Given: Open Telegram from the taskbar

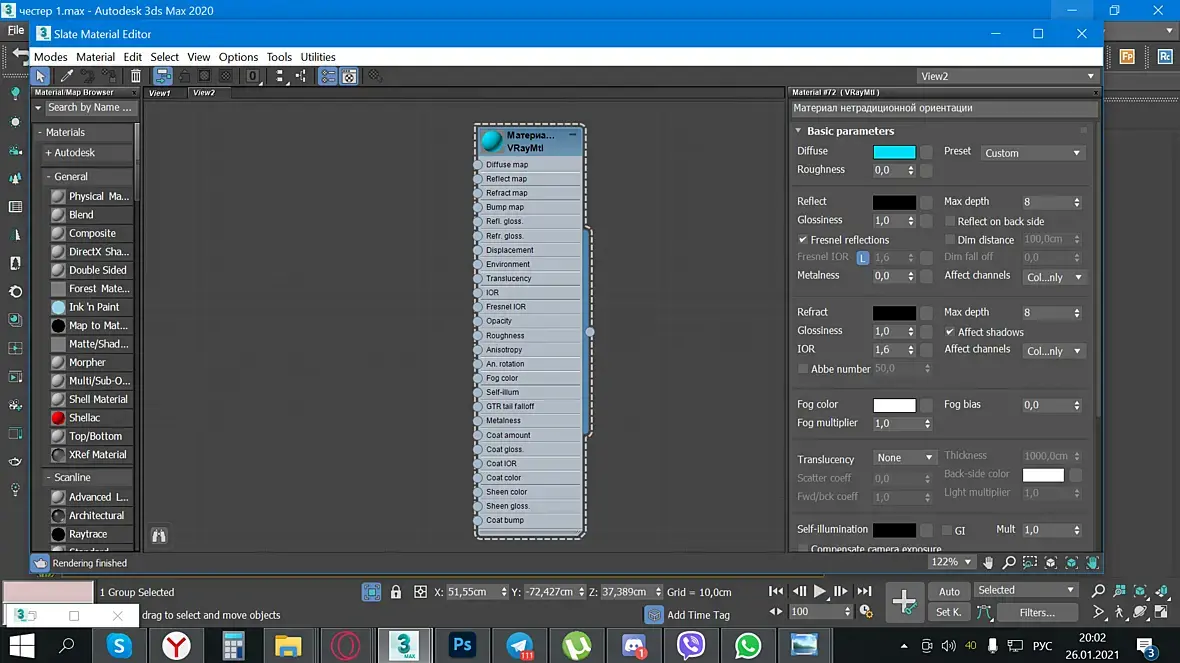Looking at the screenshot, I should point(519,645).
